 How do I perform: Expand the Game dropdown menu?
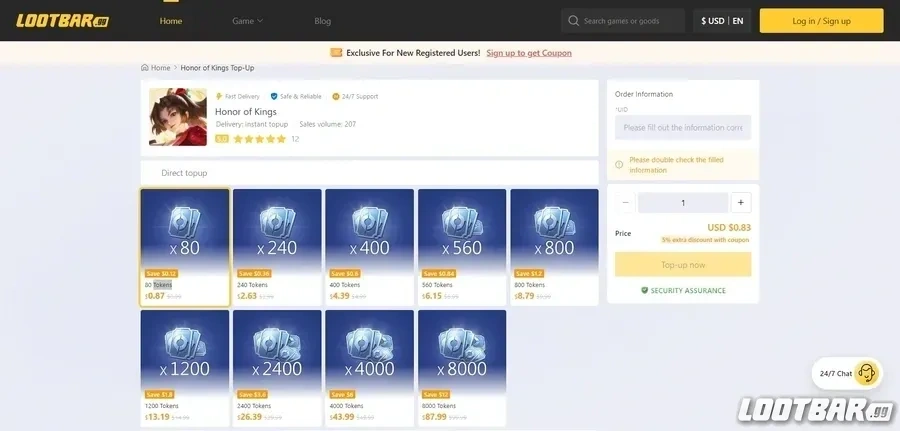pyautogui.click(x=247, y=21)
